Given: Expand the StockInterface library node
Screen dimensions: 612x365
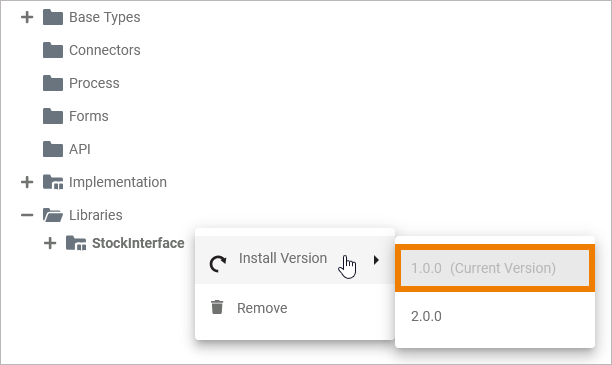Looking at the screenshot, I should tap(50, 243).
